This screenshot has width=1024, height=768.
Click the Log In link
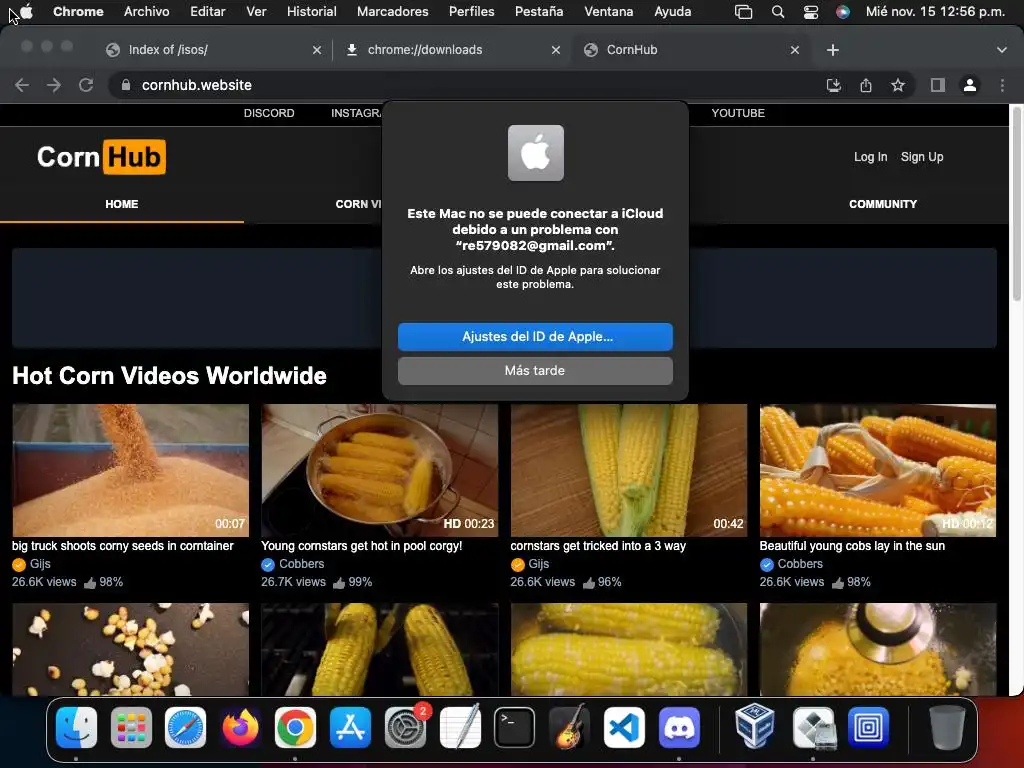pyautogui.click(x=871, y=157)
